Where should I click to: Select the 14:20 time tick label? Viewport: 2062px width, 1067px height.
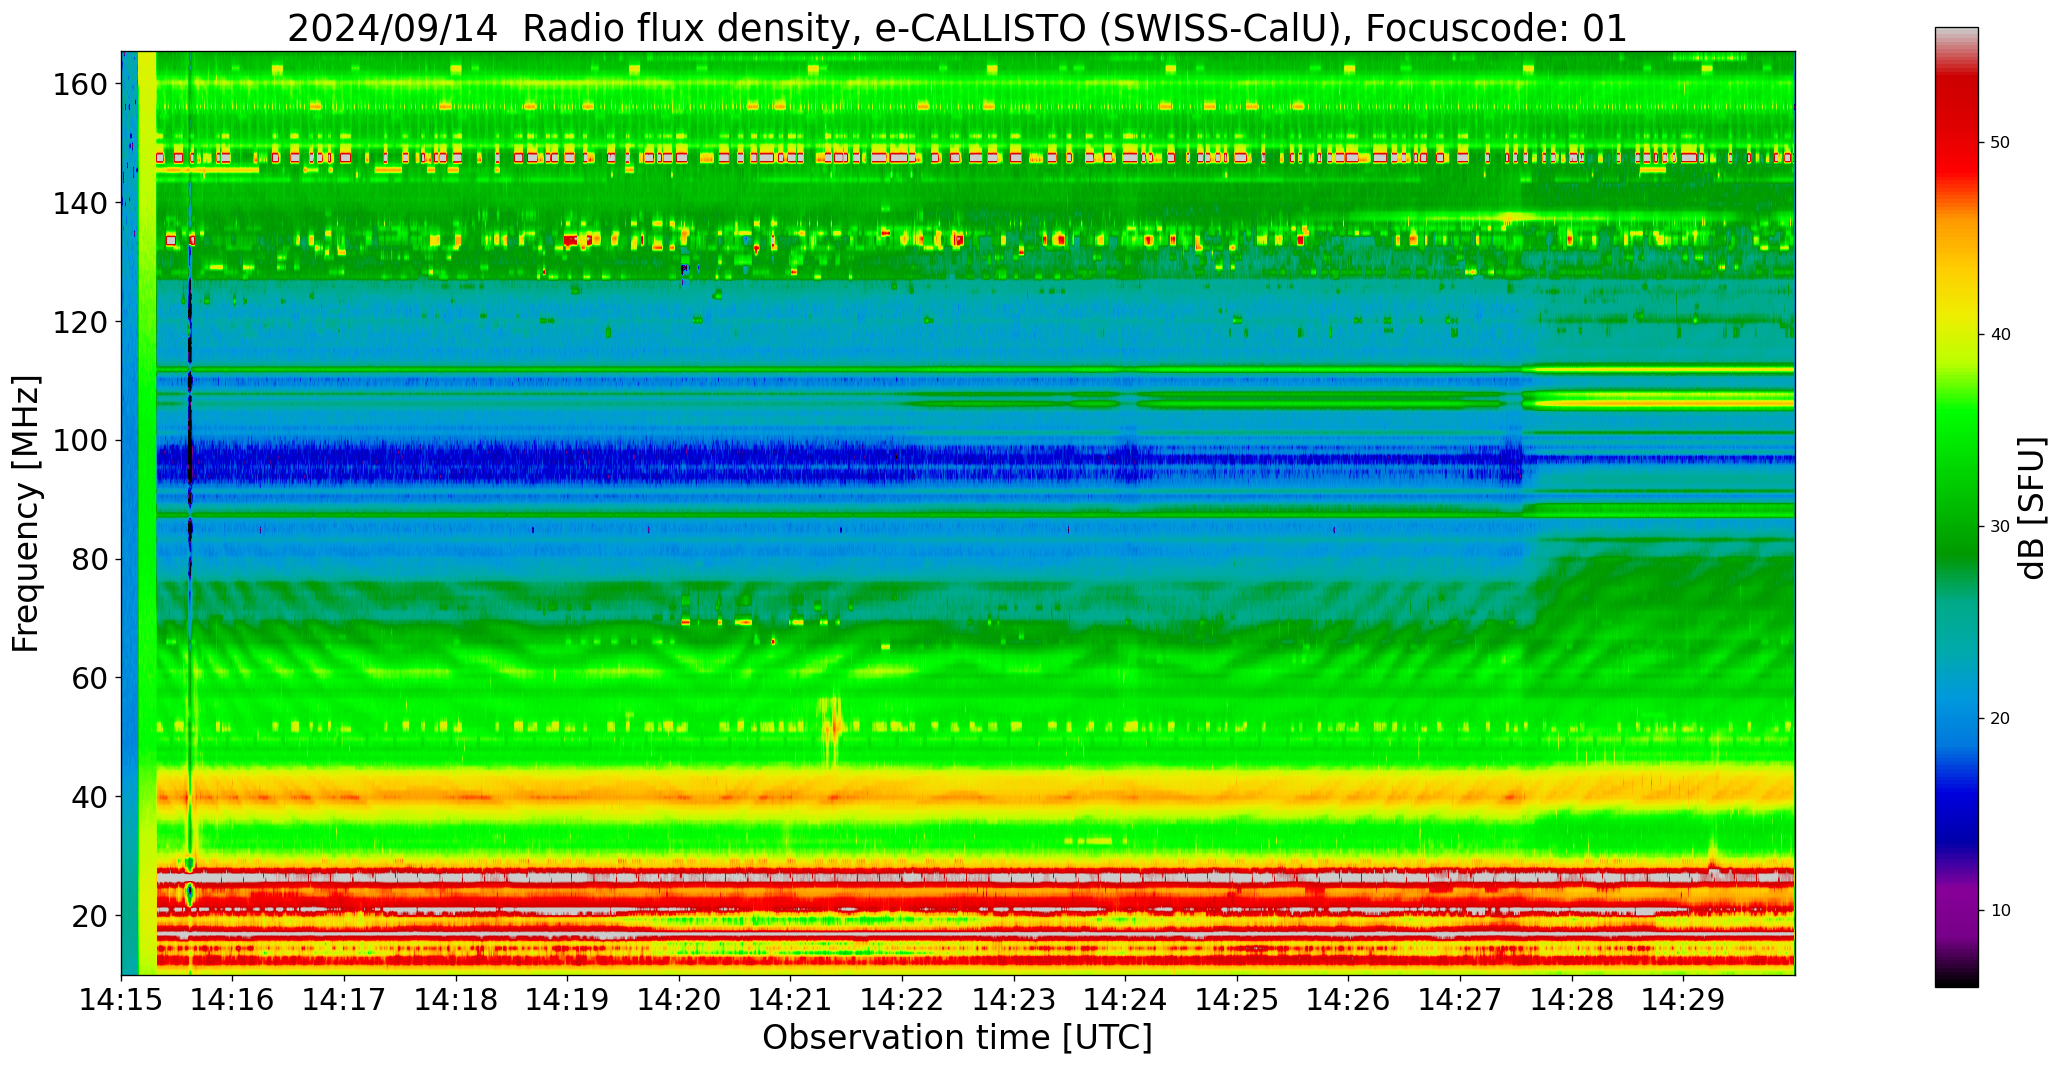[x=679, y=1000]
